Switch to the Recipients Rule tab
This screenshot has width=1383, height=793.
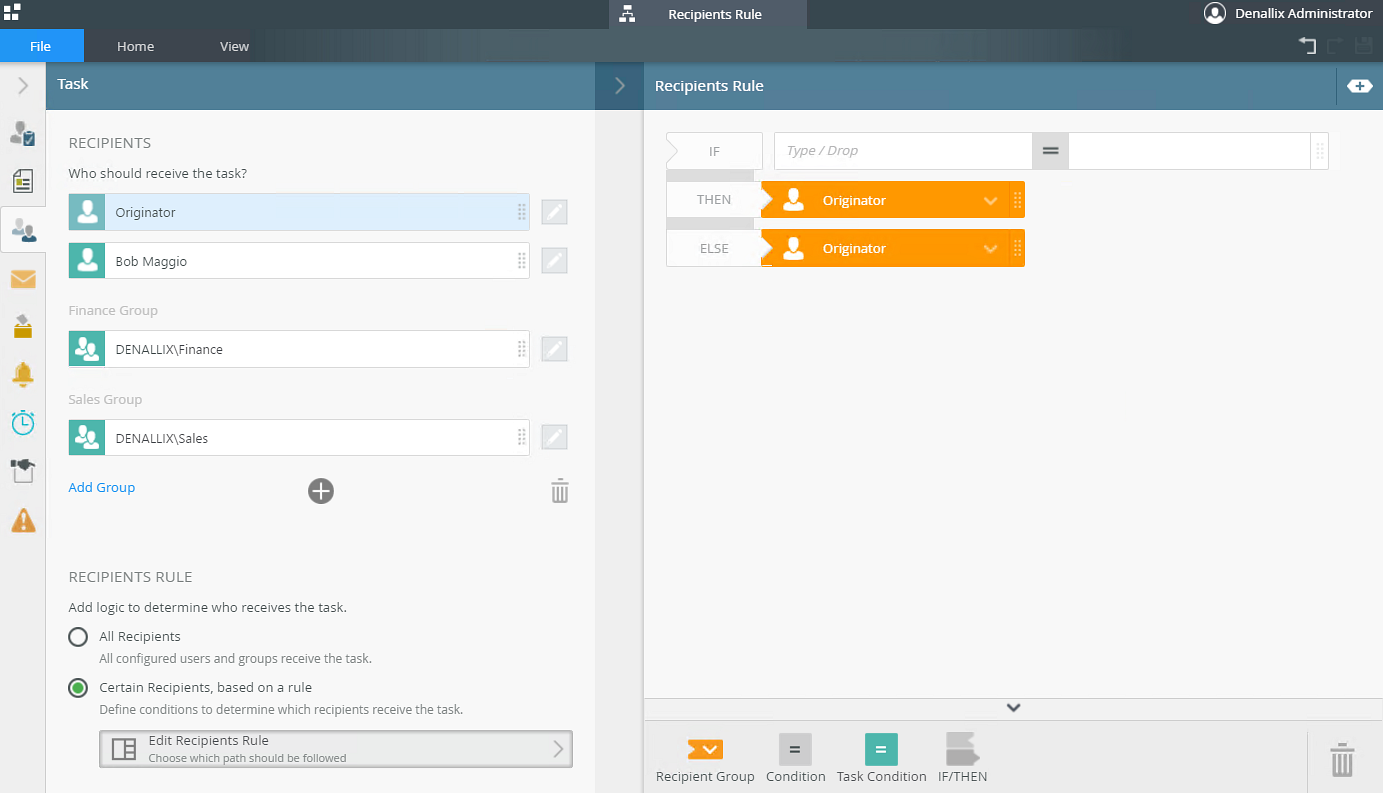[x=707, y=15]
